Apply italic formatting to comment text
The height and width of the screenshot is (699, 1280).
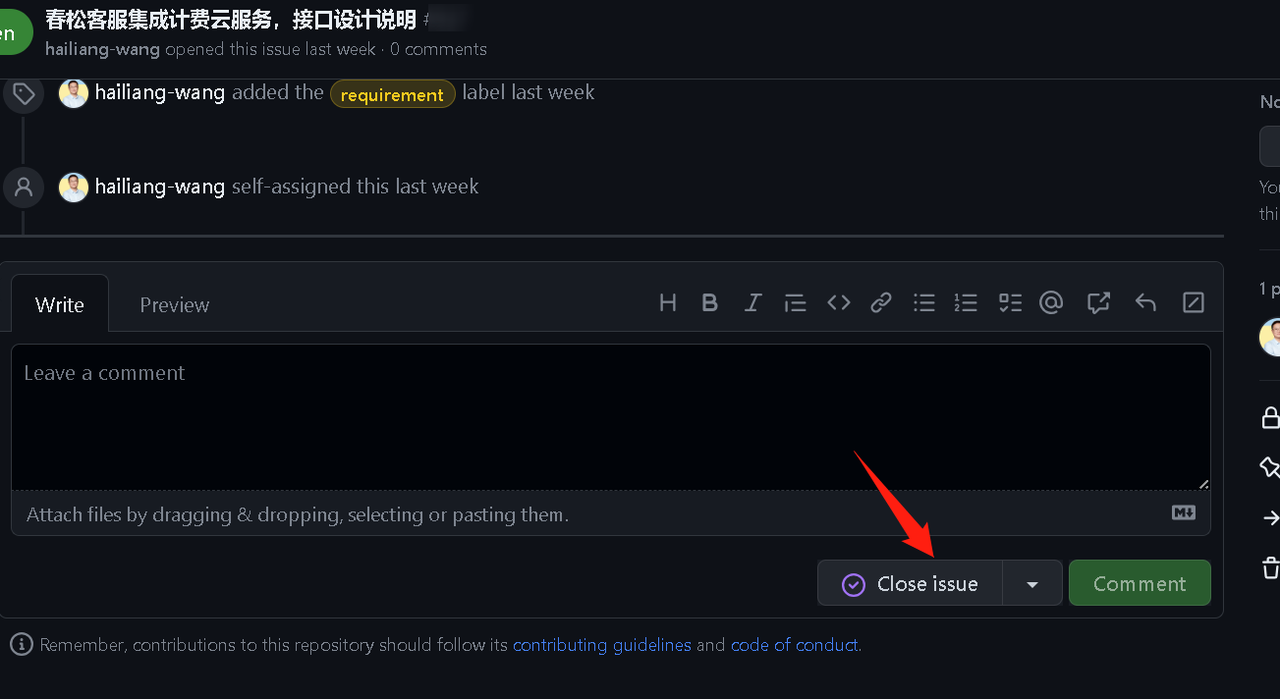tap(753, 303)
